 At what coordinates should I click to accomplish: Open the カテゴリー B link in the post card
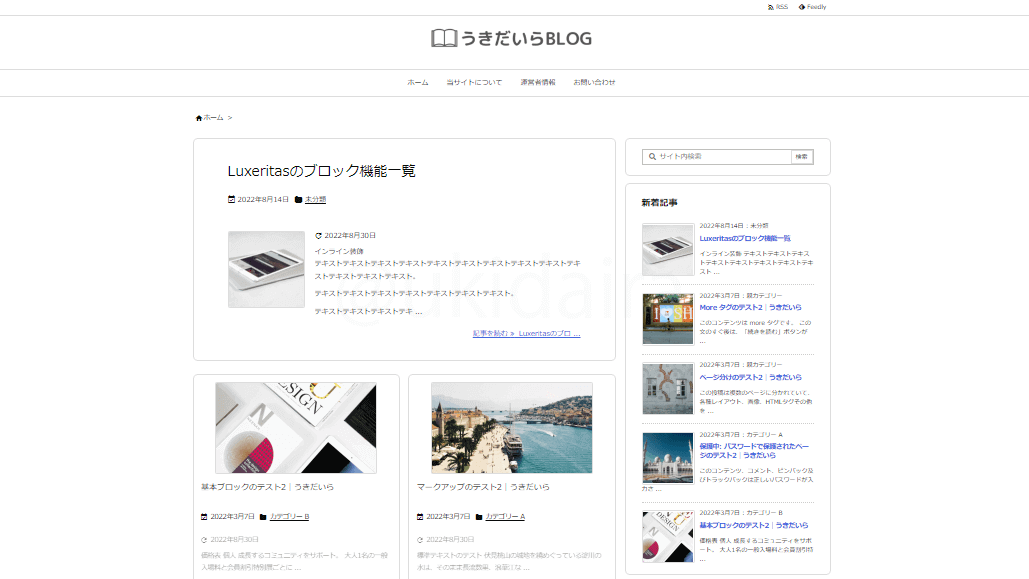[289, 517]
